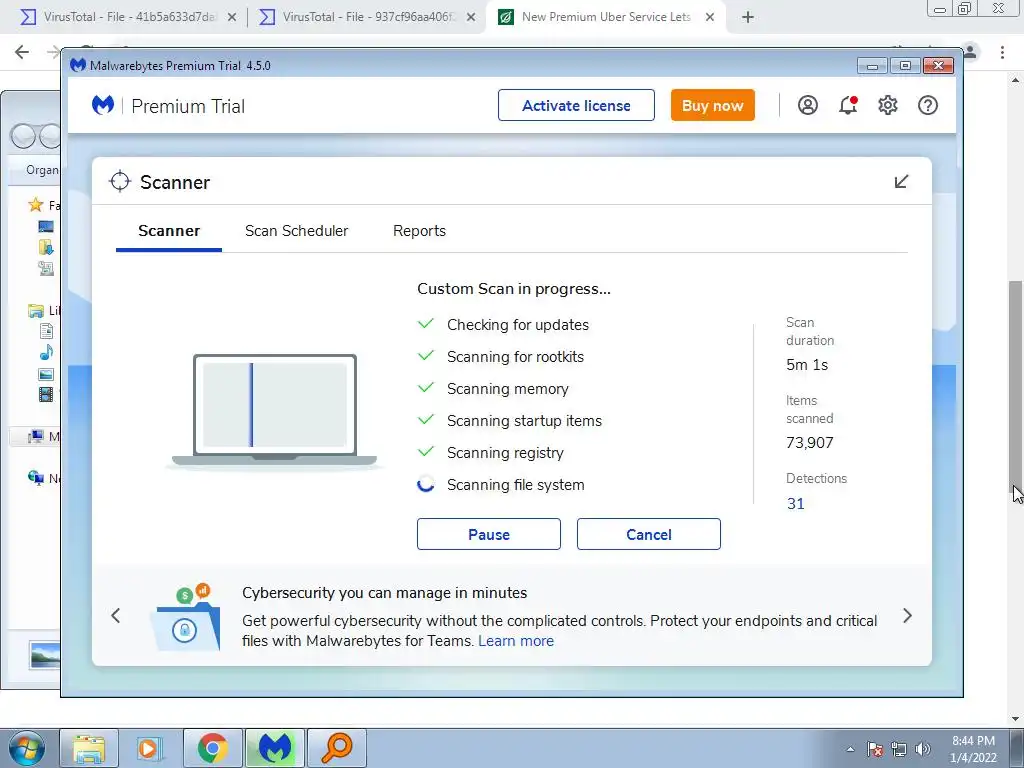This screenshot has width=1024, height=768.
Task: Open the magnifier search app in the taskbar
Action: [x=337, y=748]
